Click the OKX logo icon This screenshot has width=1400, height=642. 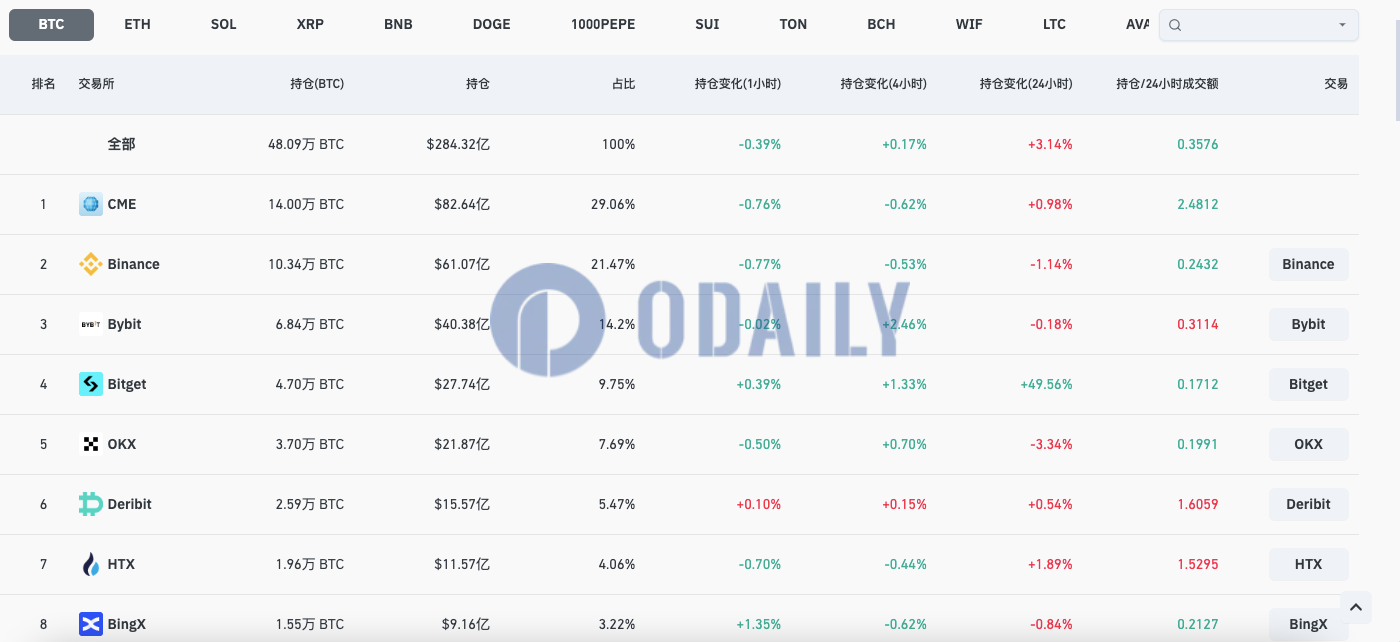[91, 444]
